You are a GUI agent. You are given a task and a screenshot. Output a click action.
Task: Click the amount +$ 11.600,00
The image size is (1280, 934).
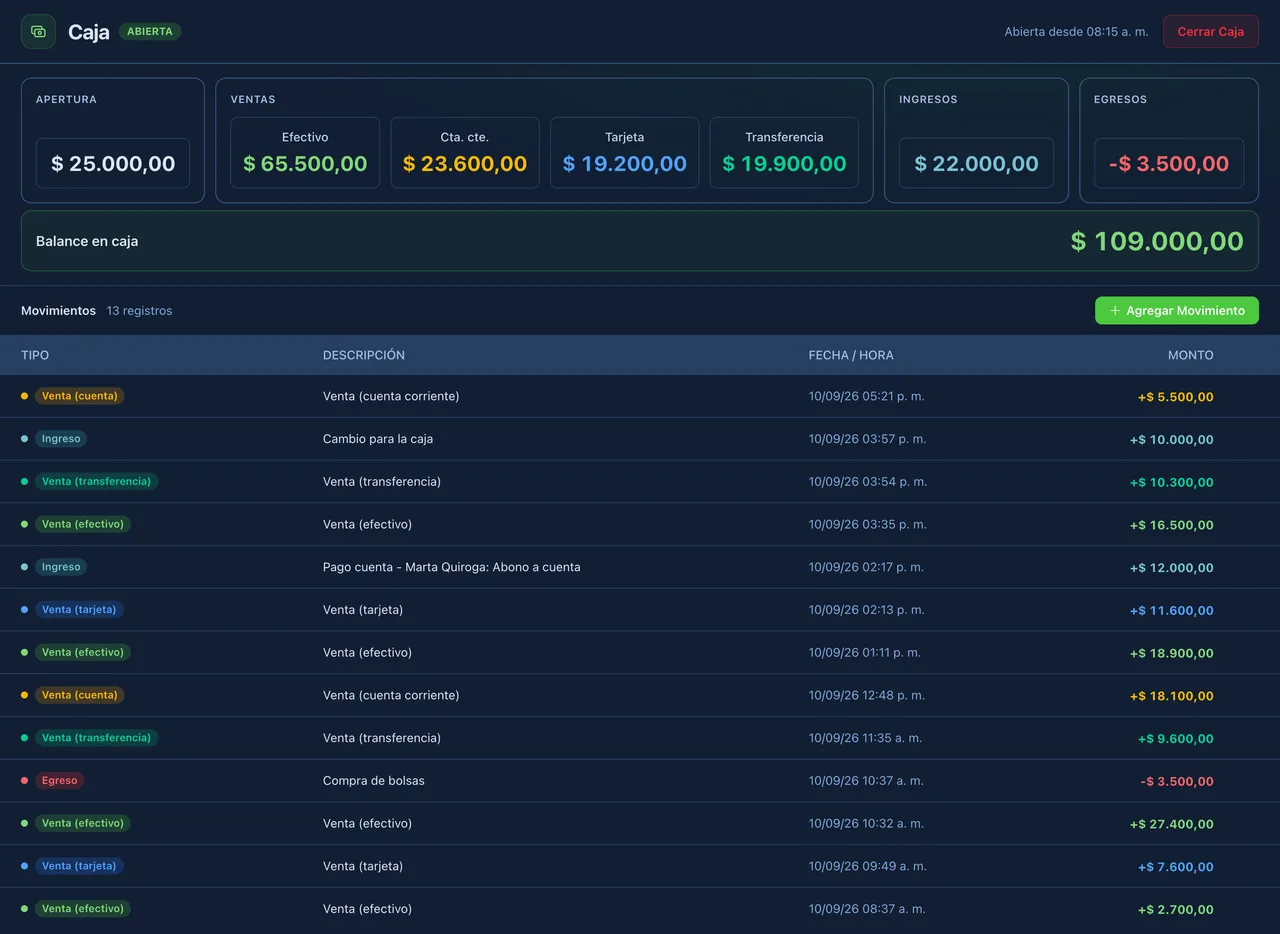1172,610
